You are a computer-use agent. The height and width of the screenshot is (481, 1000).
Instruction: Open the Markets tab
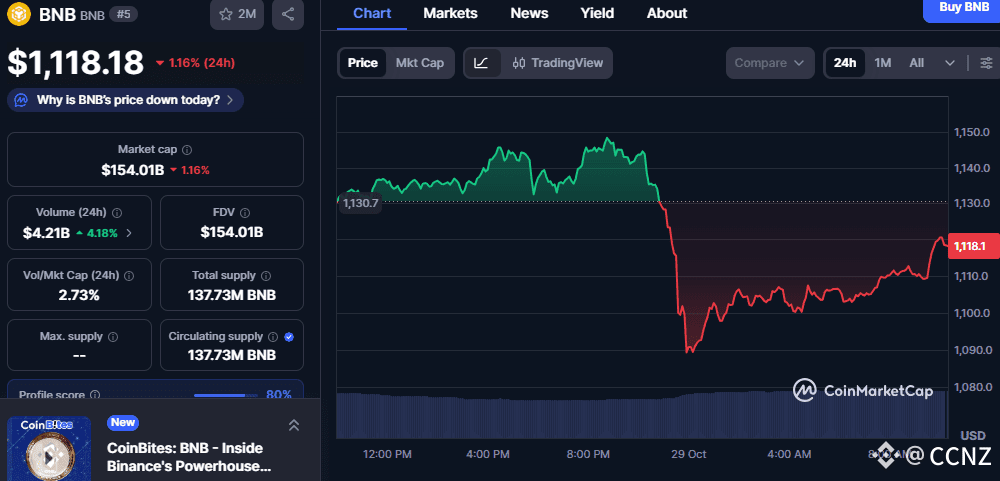point(450,13)
